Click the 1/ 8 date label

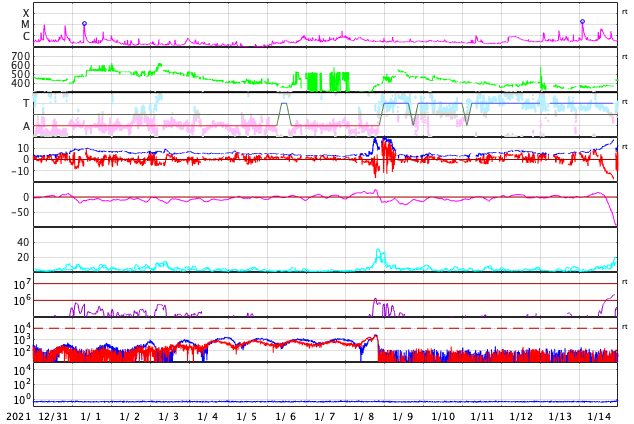(x=364, y=417)
